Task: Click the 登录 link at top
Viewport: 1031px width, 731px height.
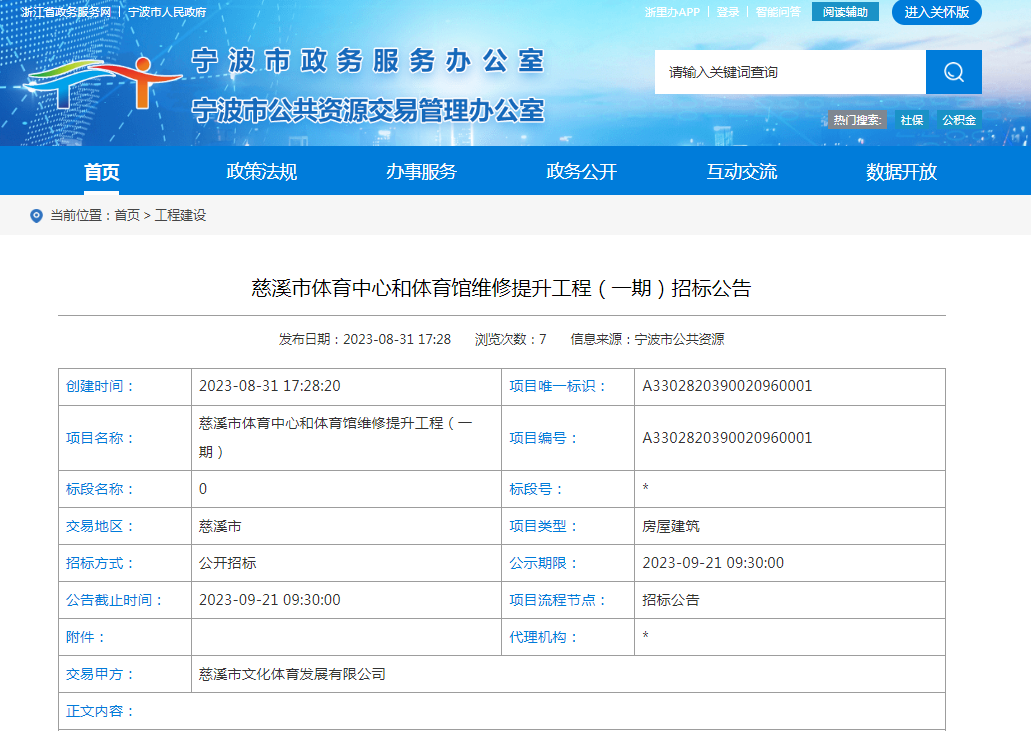Action: tap(728, 12)
